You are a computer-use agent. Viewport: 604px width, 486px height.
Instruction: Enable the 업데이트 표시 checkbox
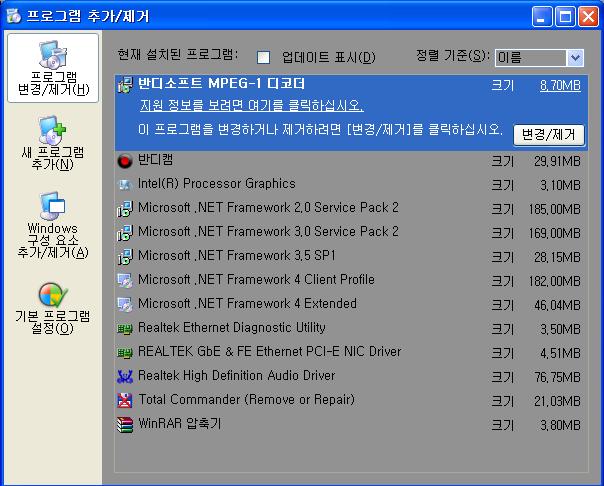coord(263,57)
